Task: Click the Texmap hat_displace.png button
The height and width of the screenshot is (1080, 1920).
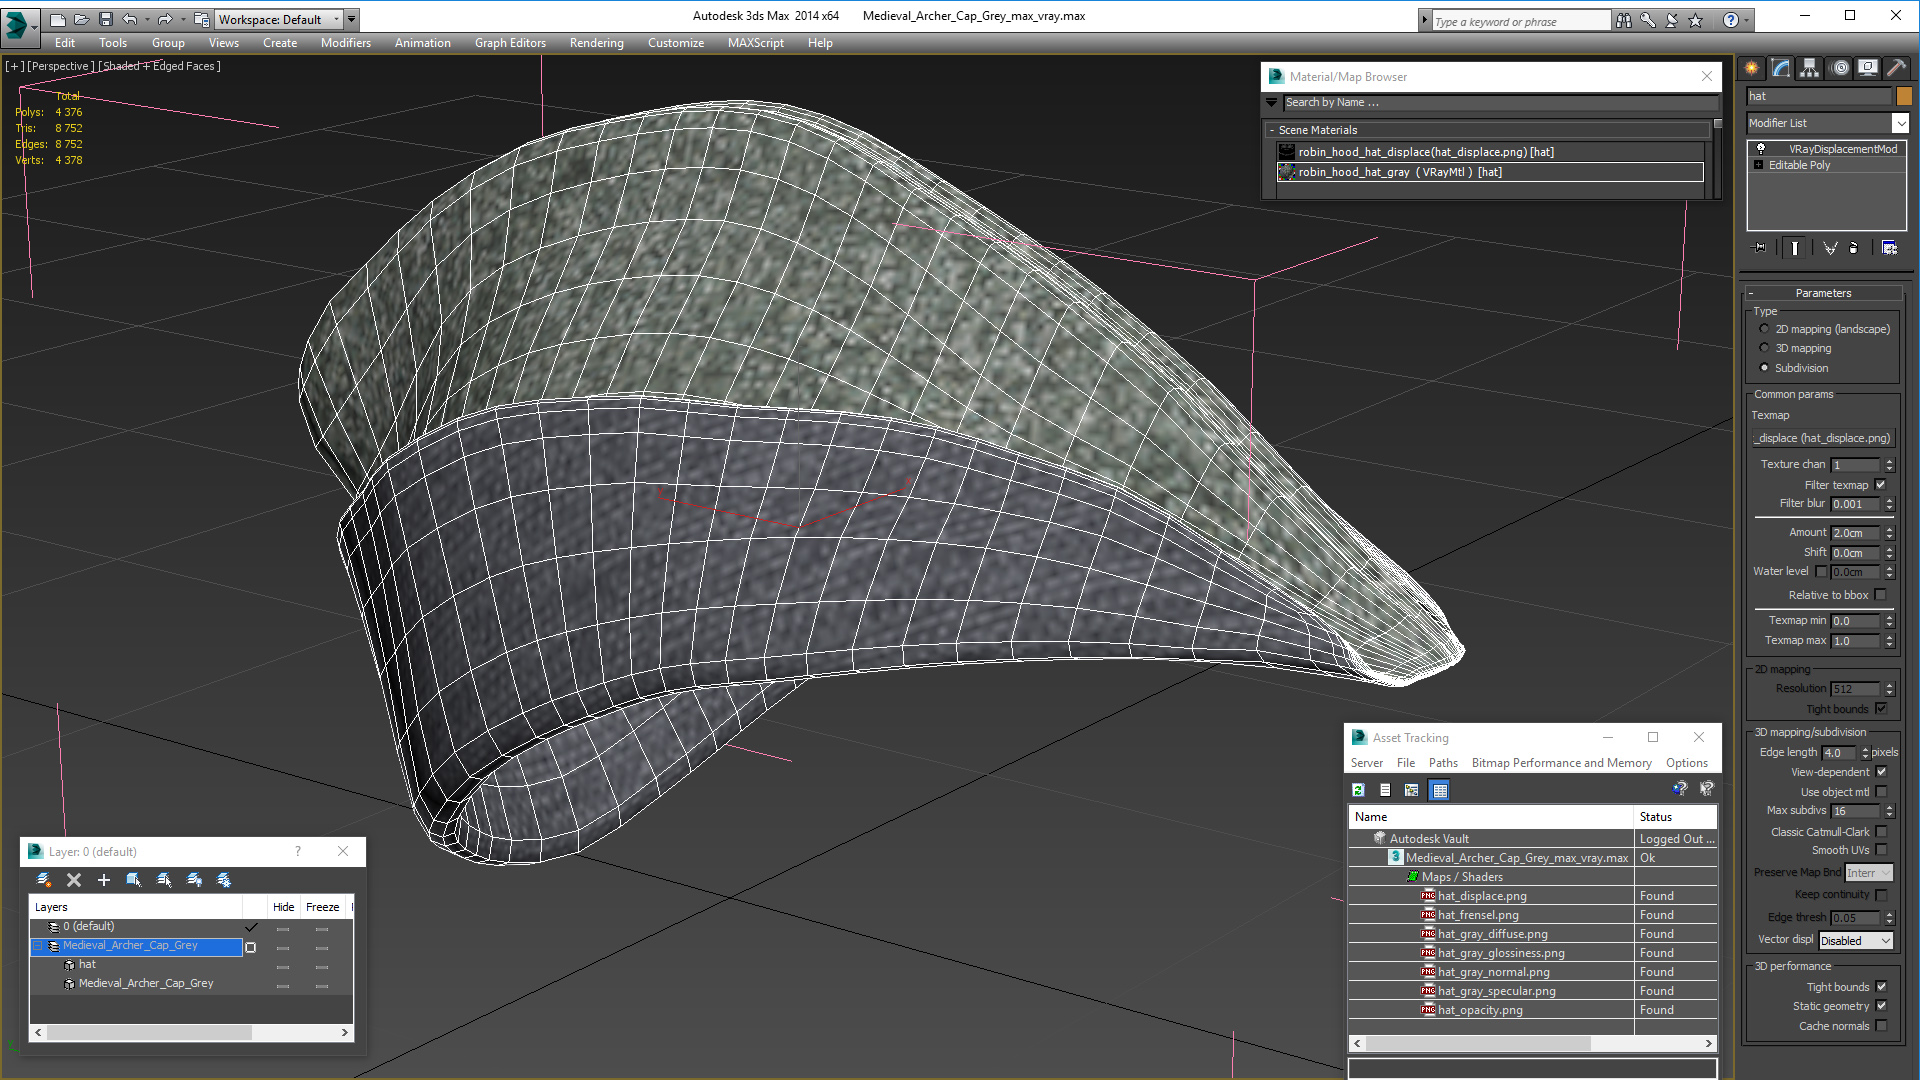Action: point(1823,438)
